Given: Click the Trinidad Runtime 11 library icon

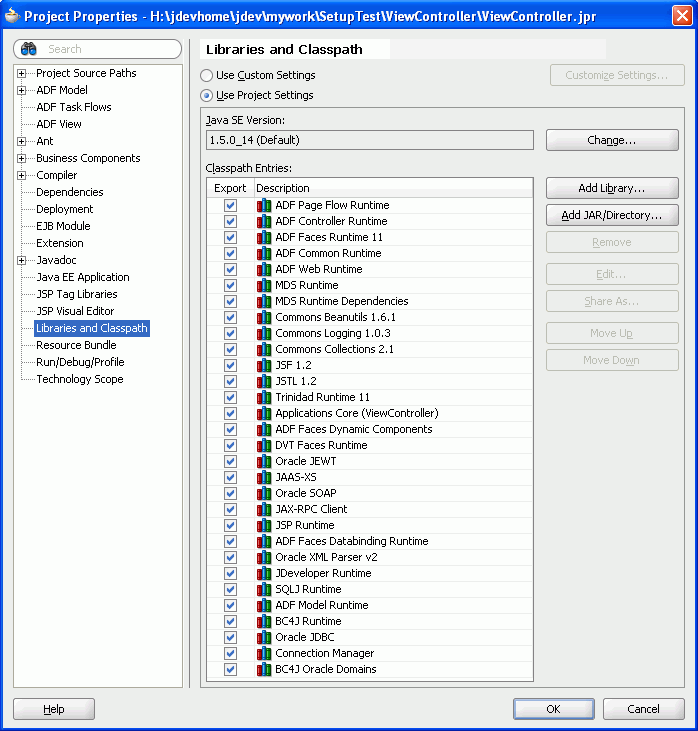Looking at the screenshot, I should 264,397.
